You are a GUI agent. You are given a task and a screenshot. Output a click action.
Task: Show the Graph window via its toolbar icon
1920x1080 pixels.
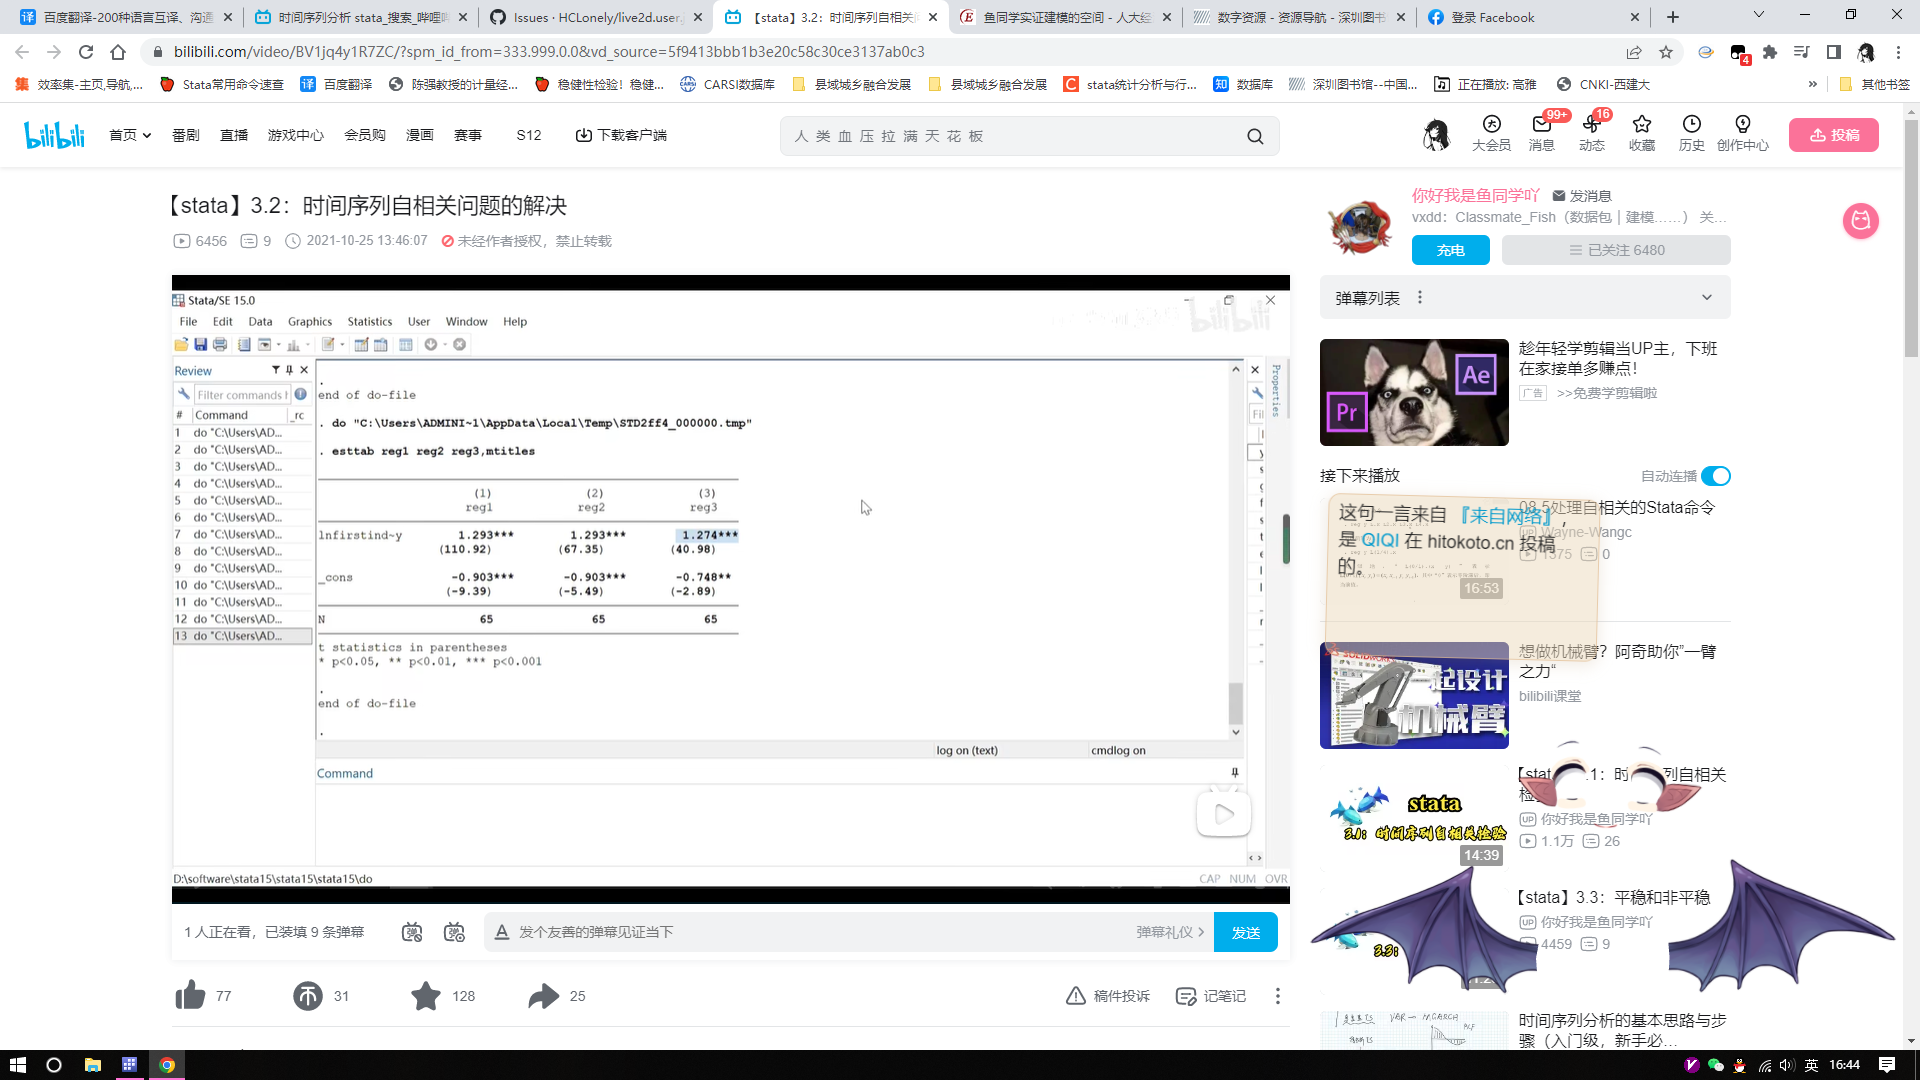pos(294,344)
